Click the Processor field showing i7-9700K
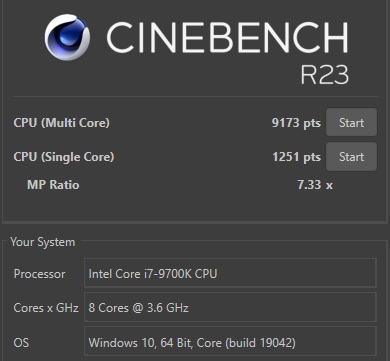 (230, 273)
